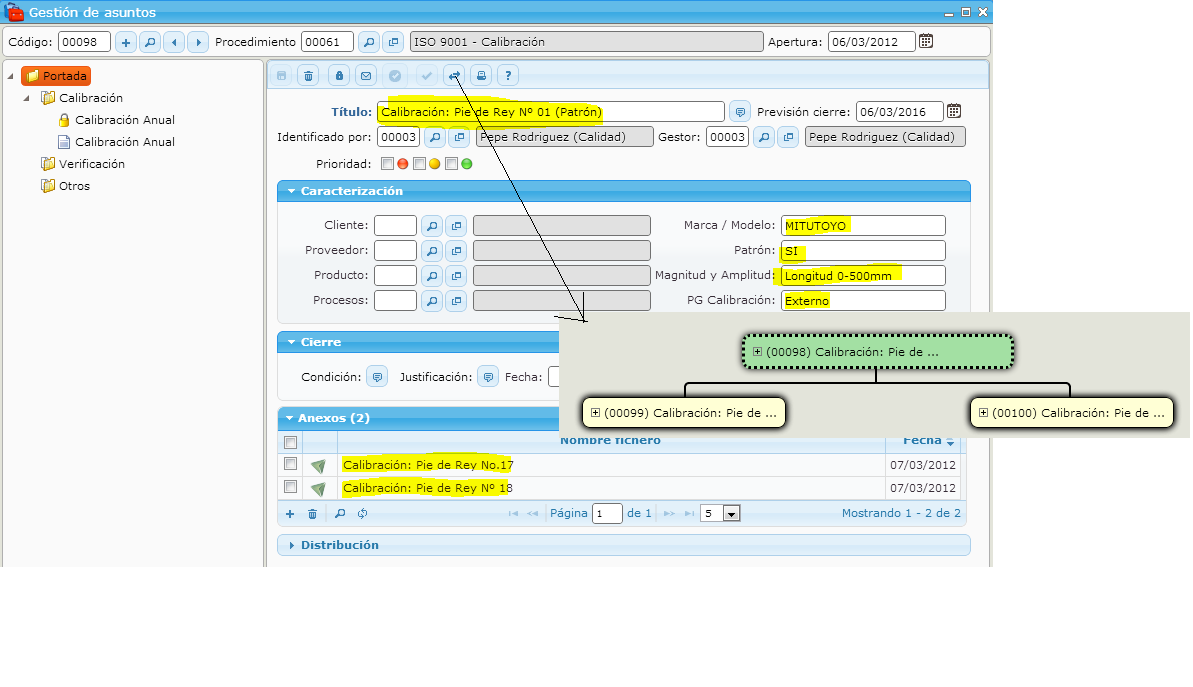Screen dimensions: 1193x687
Task: Collapse the Portada tree node arrow
Action: [10, 76]
